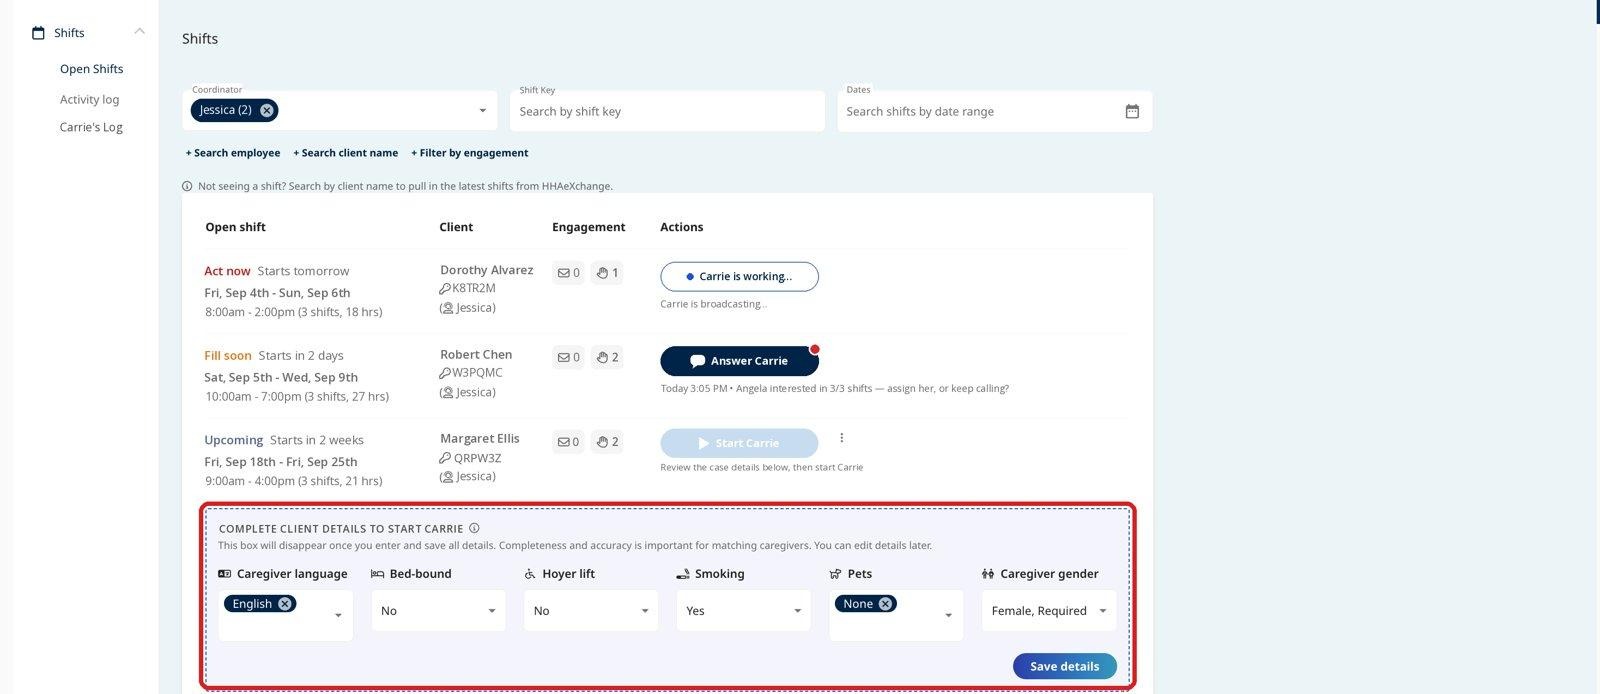This screenshot has height=694, width=1600.
Task: Click raised-hand count for Robert Chen
Action: (x=607, y=357)
